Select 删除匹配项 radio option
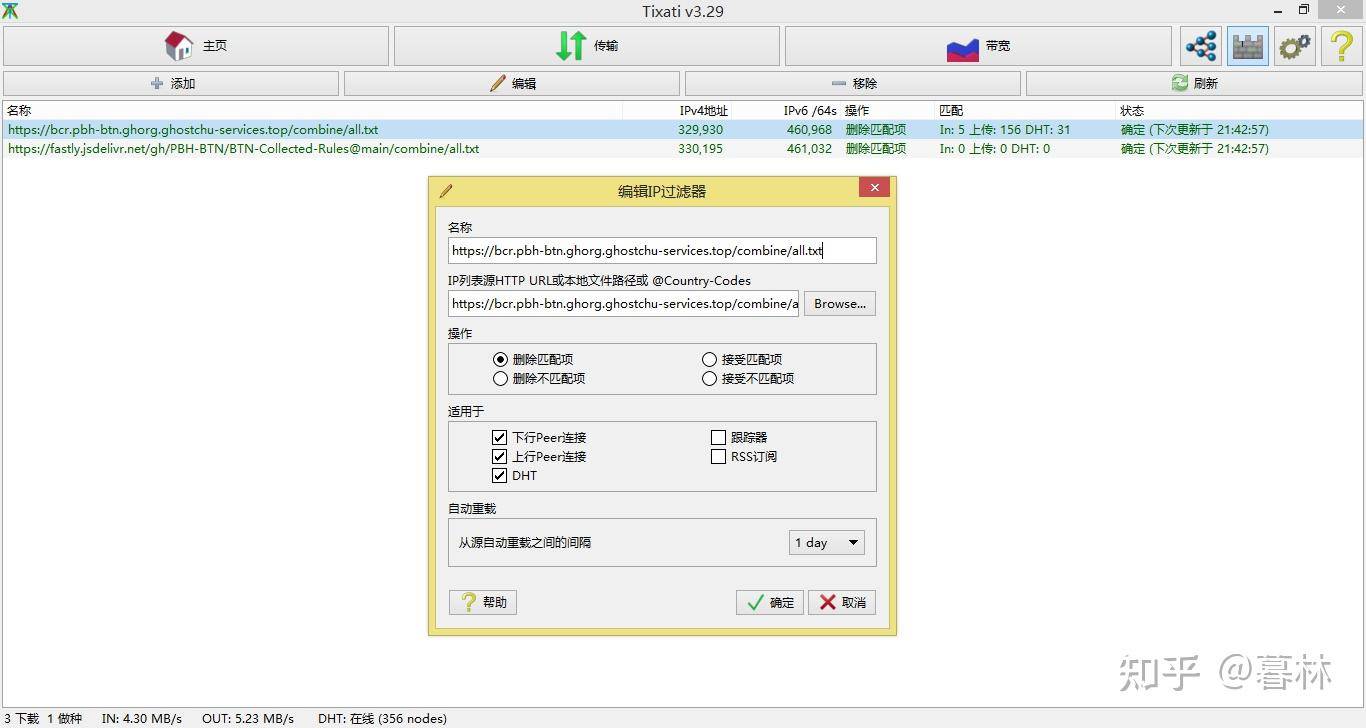 (533, 359)
